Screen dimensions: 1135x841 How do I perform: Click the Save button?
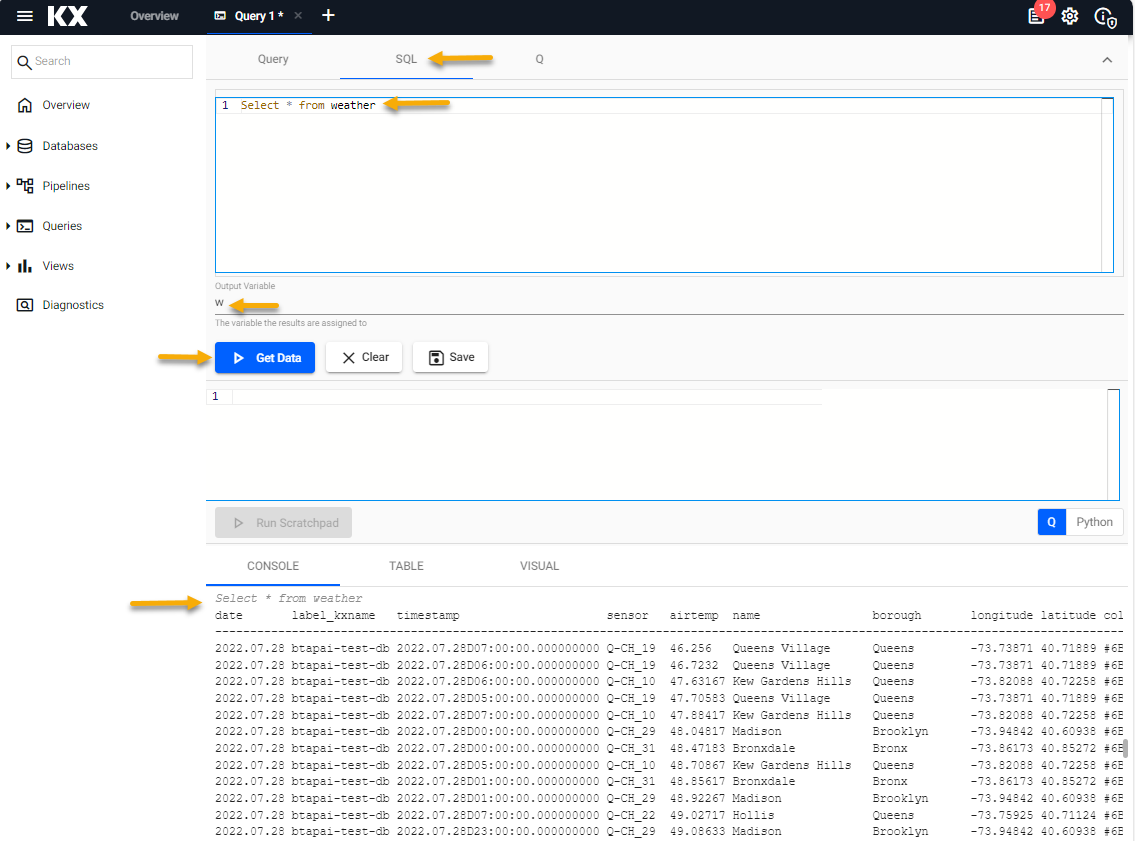click(x=450, y=358)
